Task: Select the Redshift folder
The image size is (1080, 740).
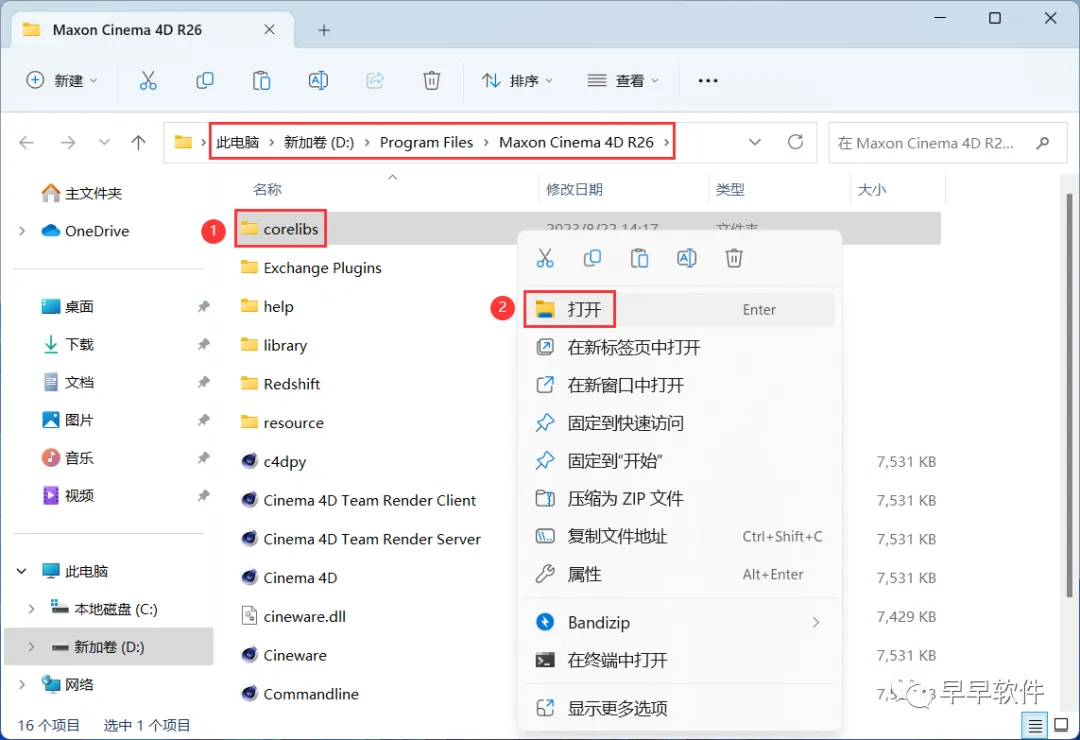Action: [280, 384]
